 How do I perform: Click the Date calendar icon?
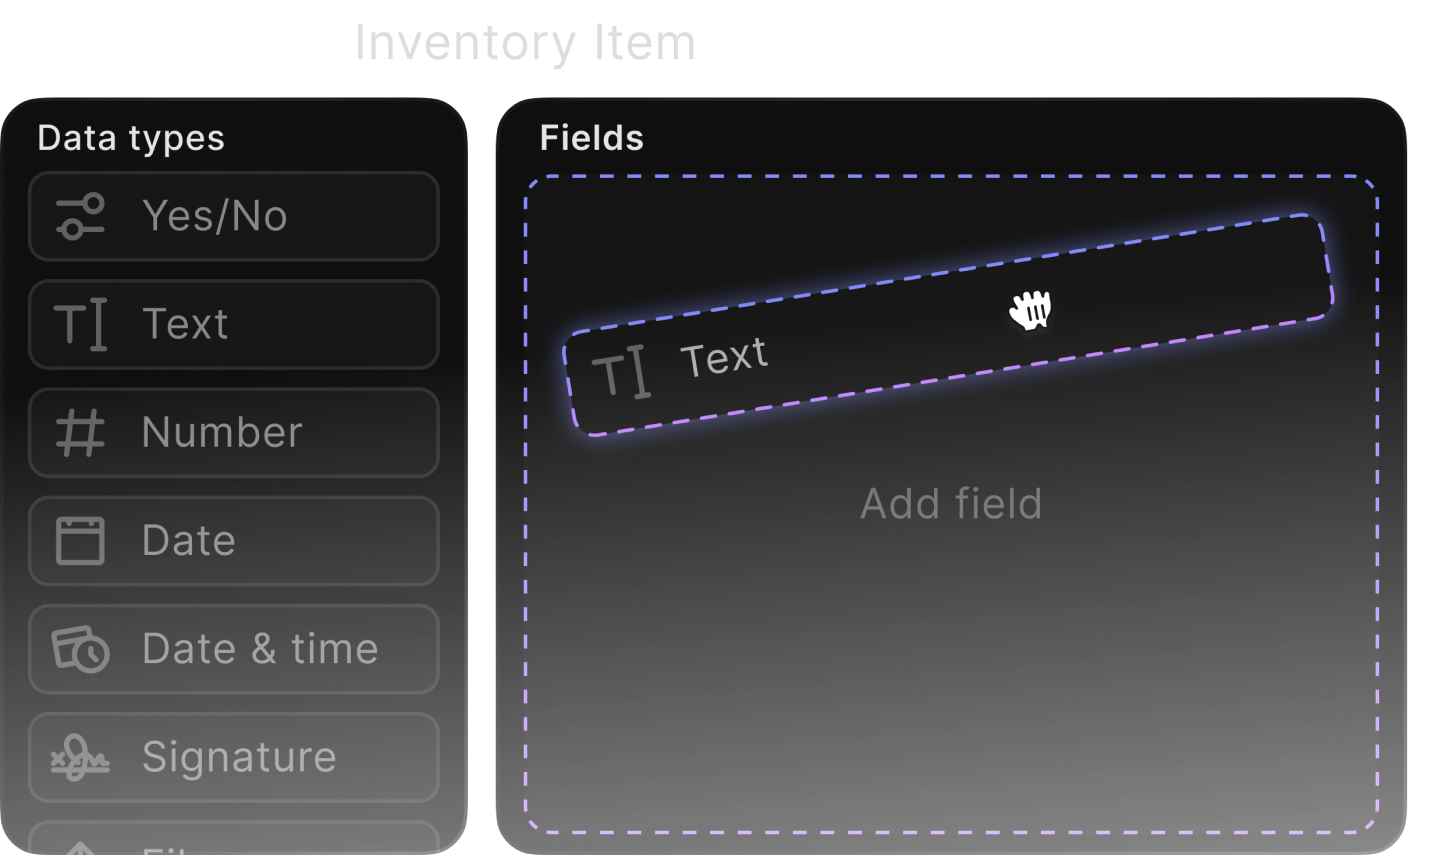tap(80, 541)
